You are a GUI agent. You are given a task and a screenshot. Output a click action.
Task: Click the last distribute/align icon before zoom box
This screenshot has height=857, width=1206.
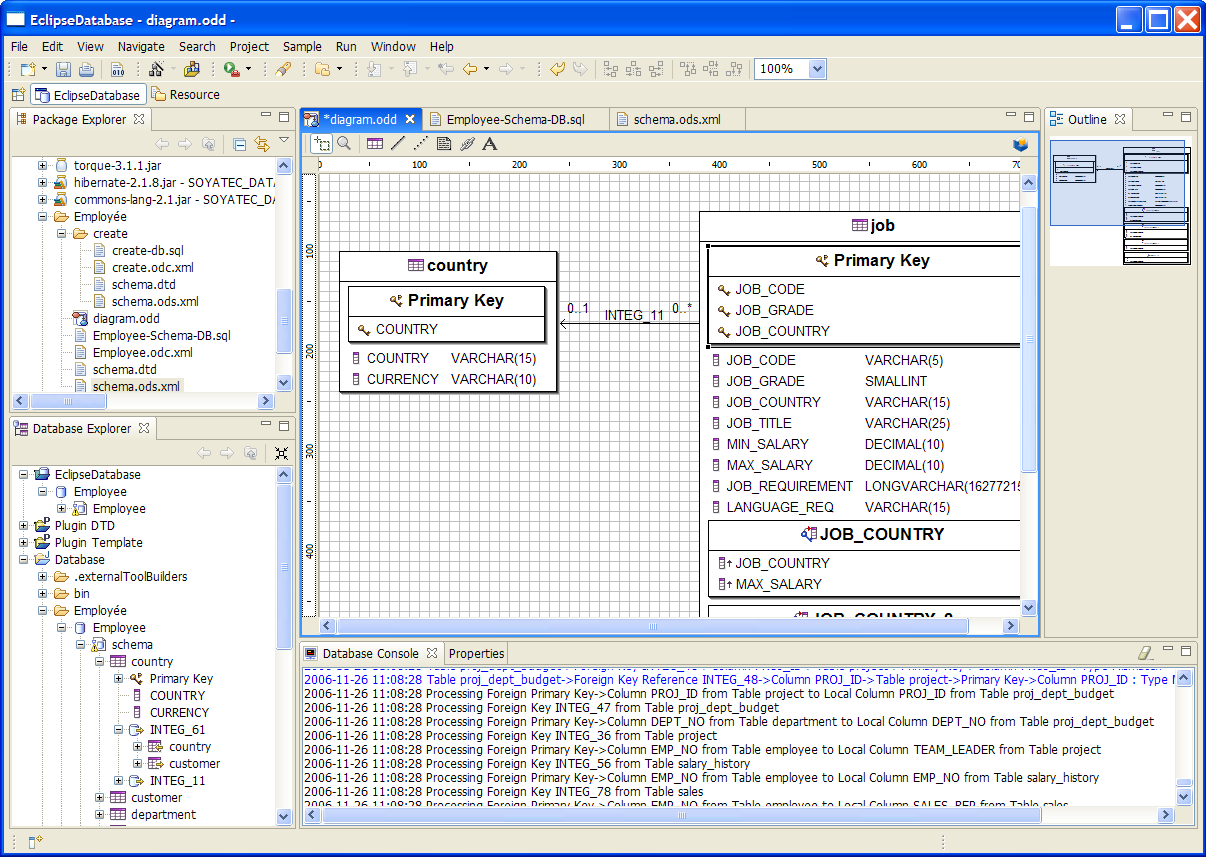point(735,69)
